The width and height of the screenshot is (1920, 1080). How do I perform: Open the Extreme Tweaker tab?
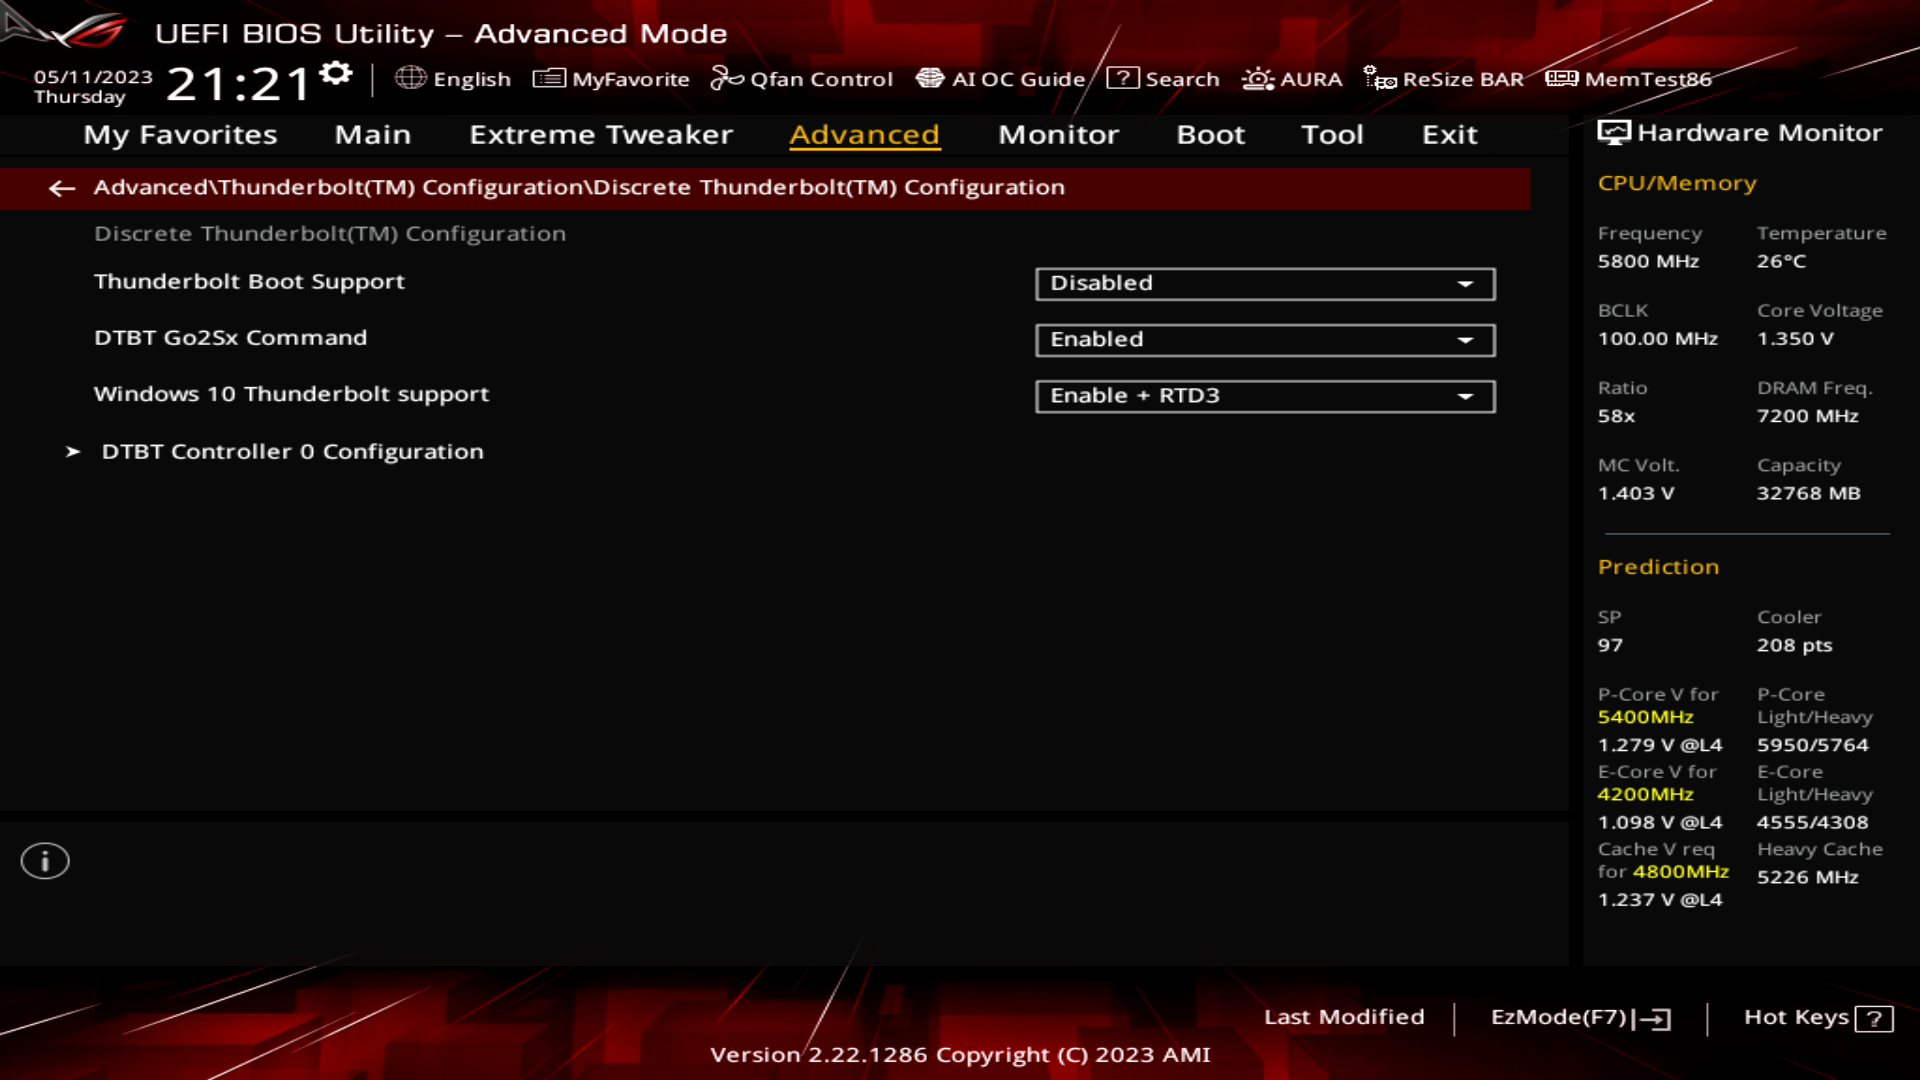point(601,134)
